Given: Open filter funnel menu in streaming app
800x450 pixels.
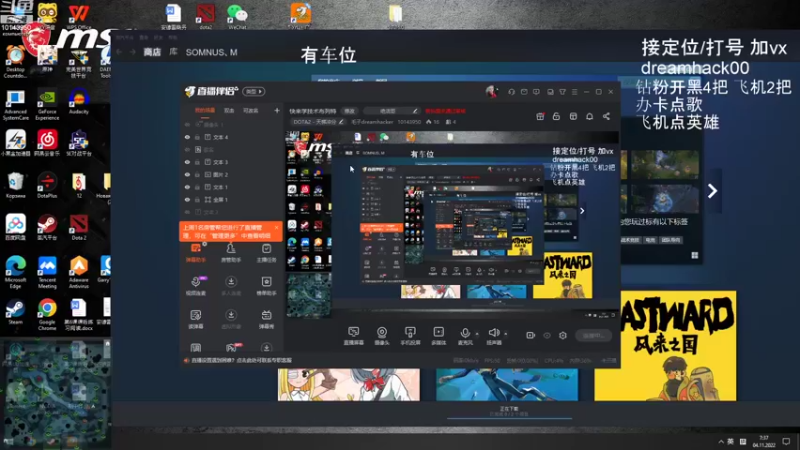Looking at the screenshot, I should click(562, 92).
